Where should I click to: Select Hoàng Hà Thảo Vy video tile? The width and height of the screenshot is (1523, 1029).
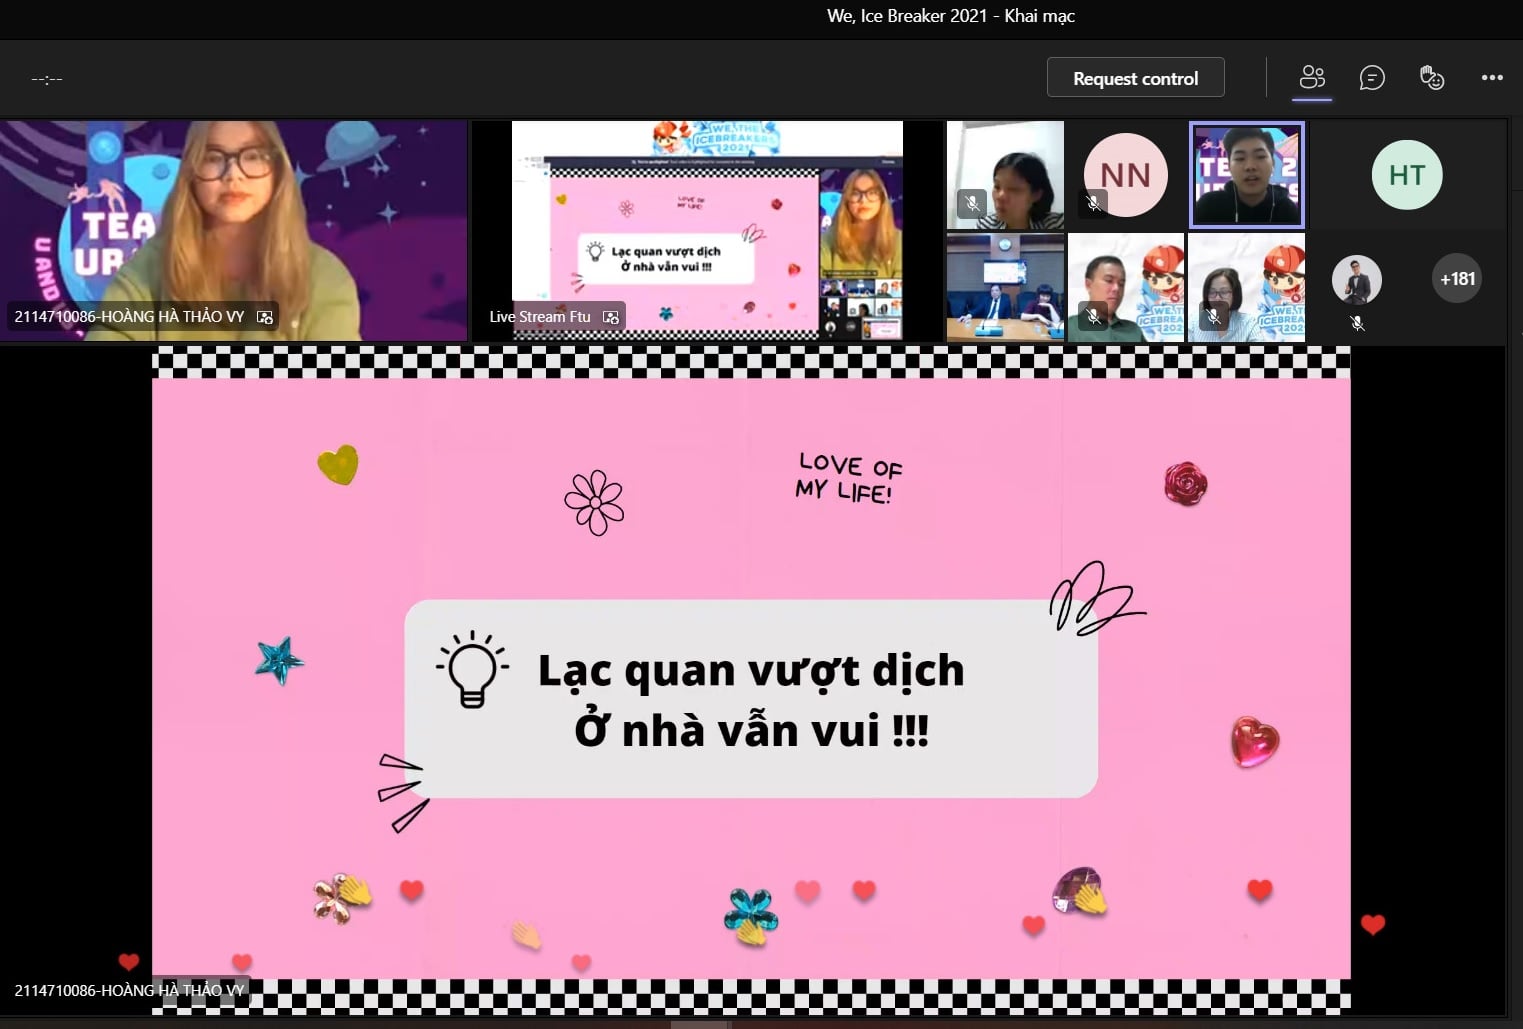pyautogui.click(x=234, y=231)
